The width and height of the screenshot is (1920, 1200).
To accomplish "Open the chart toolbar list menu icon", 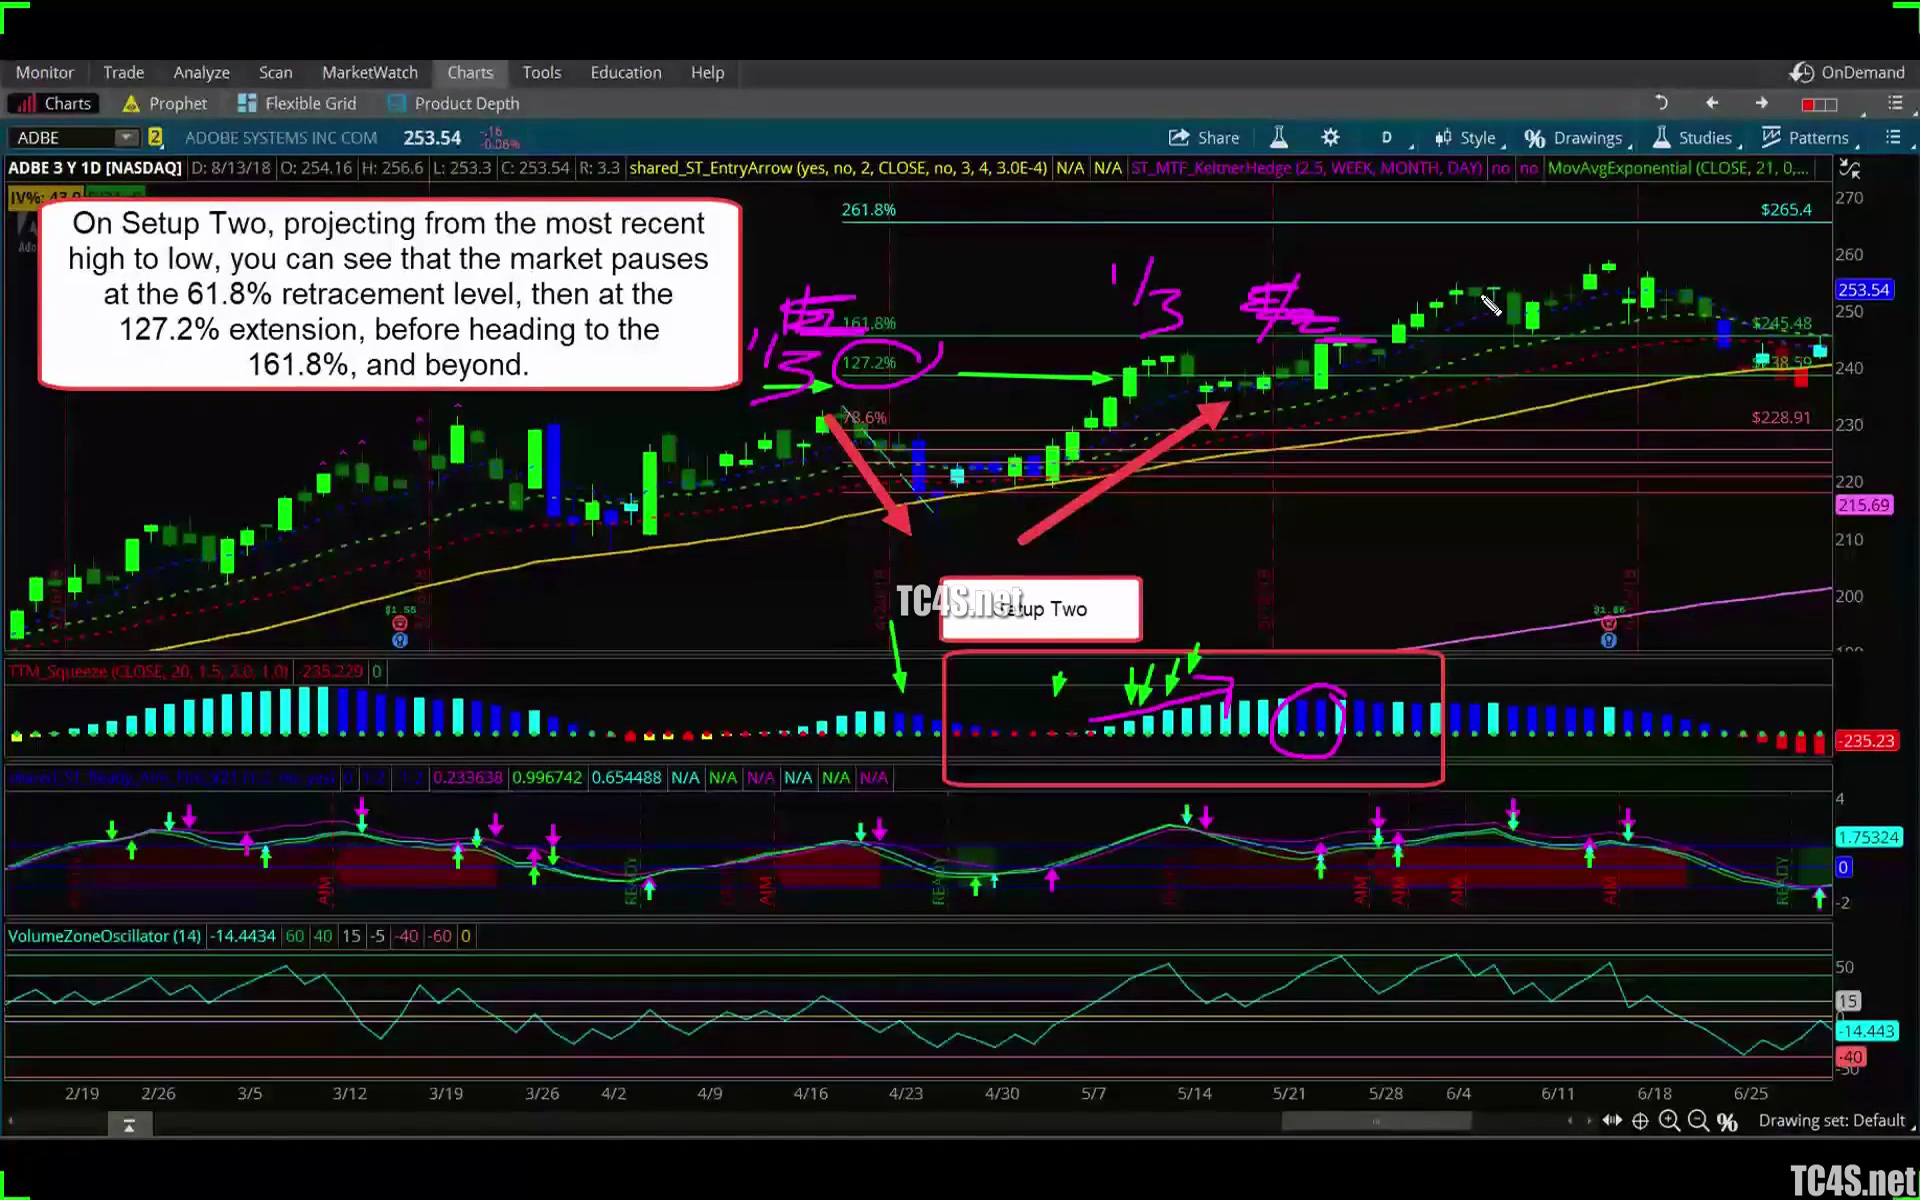I will pyautogui.click(x=1892, y=137).
